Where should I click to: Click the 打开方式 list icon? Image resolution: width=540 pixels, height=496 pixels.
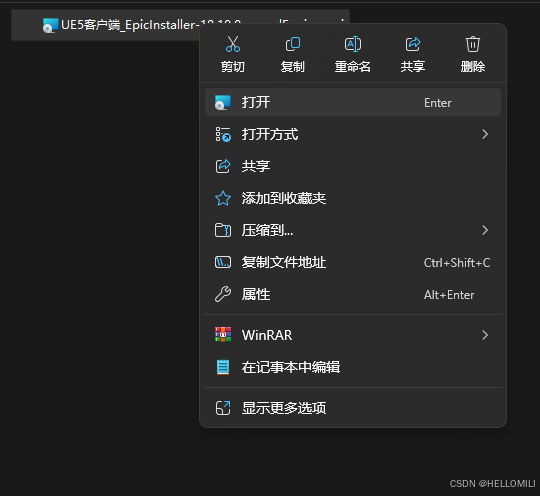tap(223, 134)
